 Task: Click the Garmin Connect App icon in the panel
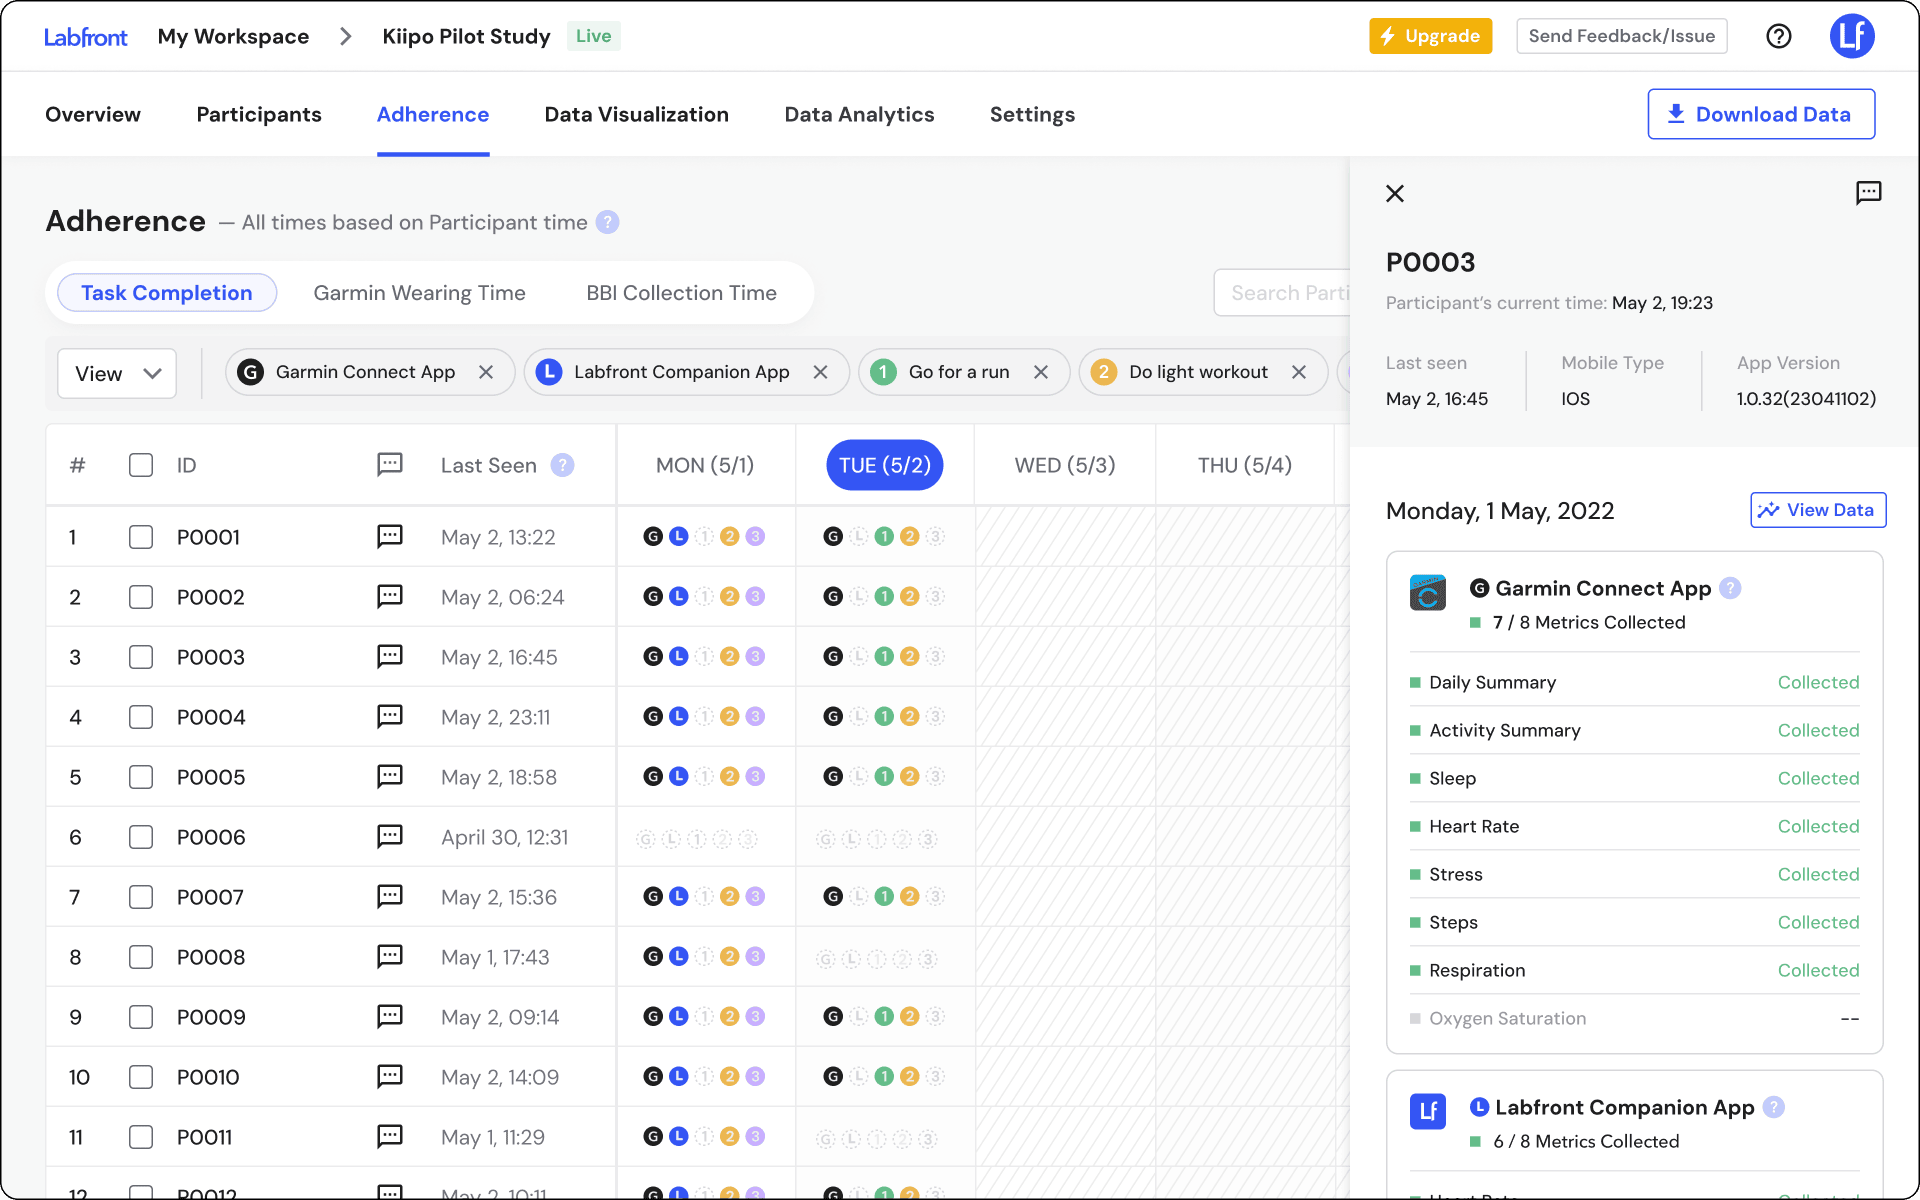click(x=1428, y=592)
